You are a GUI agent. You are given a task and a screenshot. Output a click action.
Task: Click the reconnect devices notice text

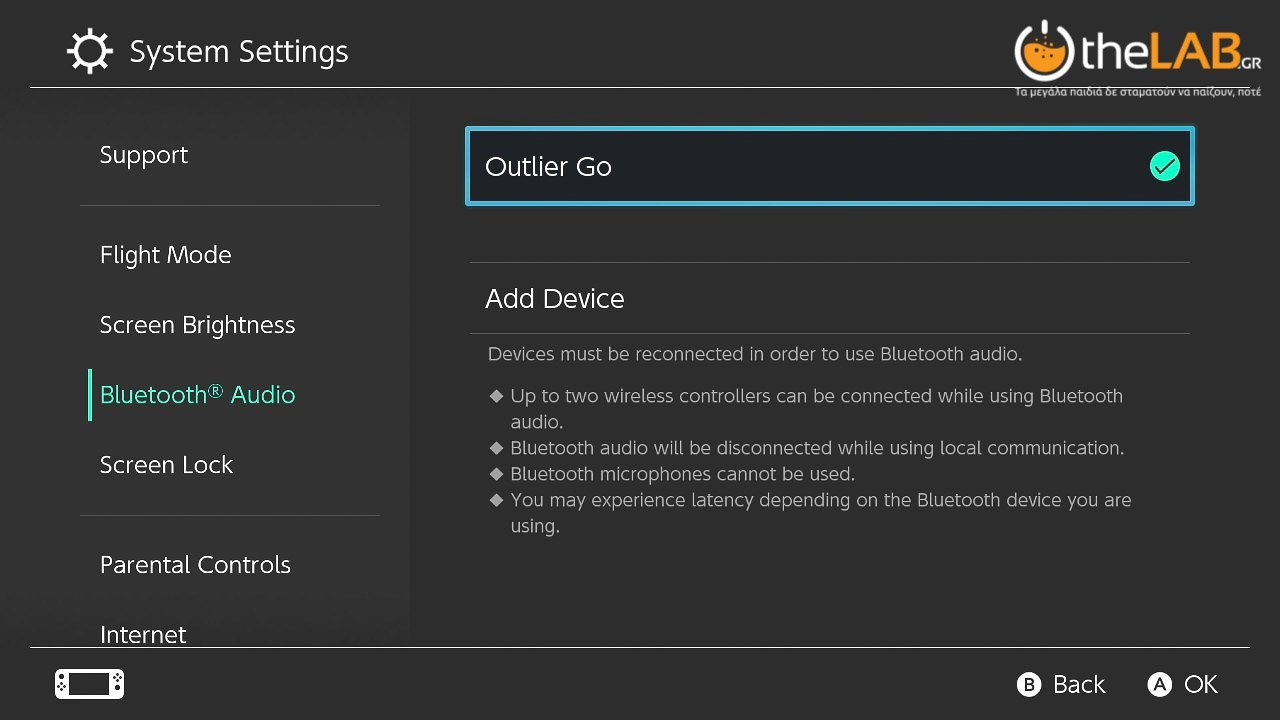[754, 354]
